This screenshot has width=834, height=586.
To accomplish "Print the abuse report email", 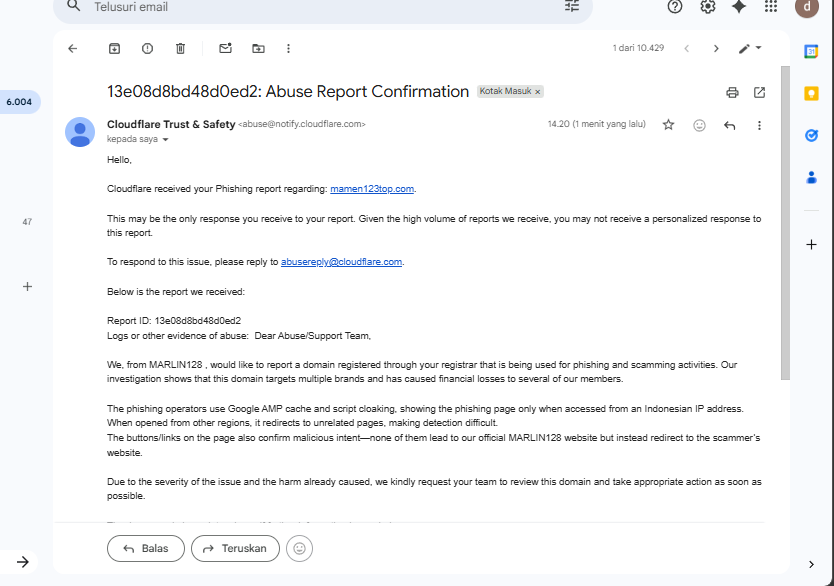I will coord(732,92).
